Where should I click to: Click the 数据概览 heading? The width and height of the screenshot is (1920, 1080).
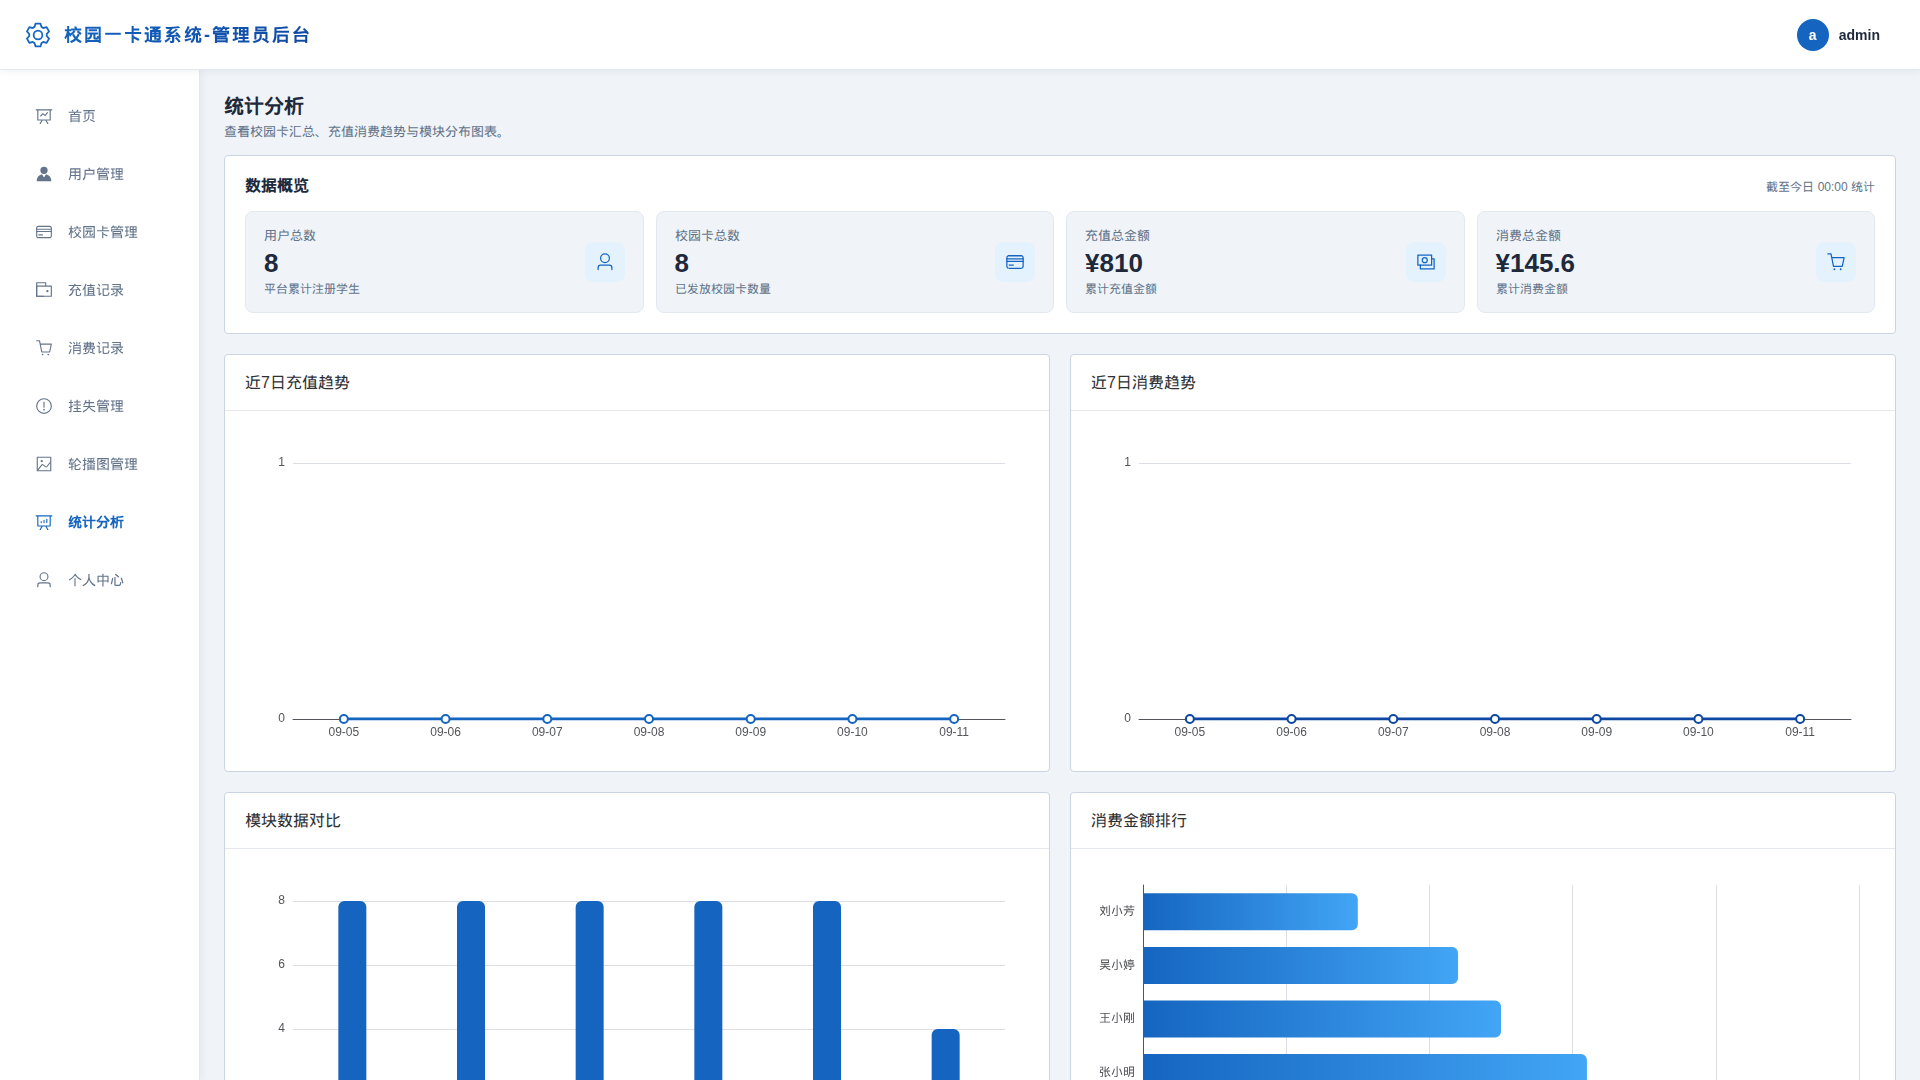coord(277,186)
